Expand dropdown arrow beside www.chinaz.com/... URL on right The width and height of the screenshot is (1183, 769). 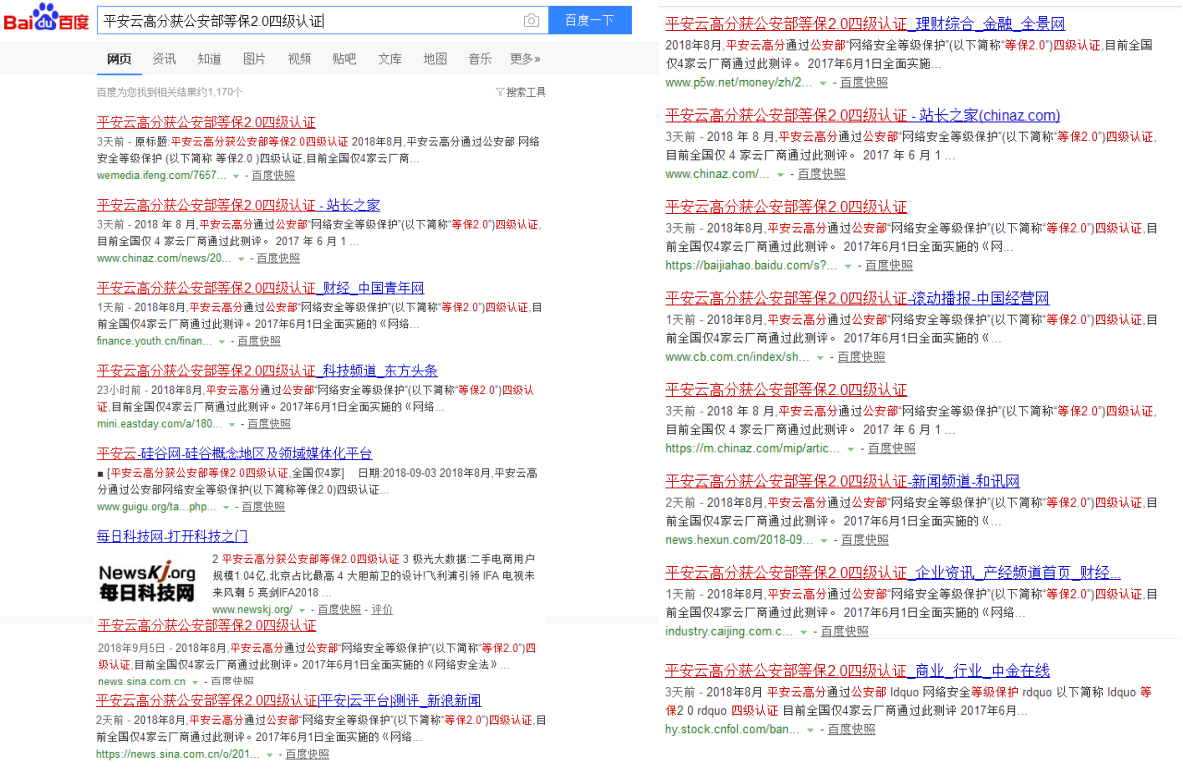781,175
